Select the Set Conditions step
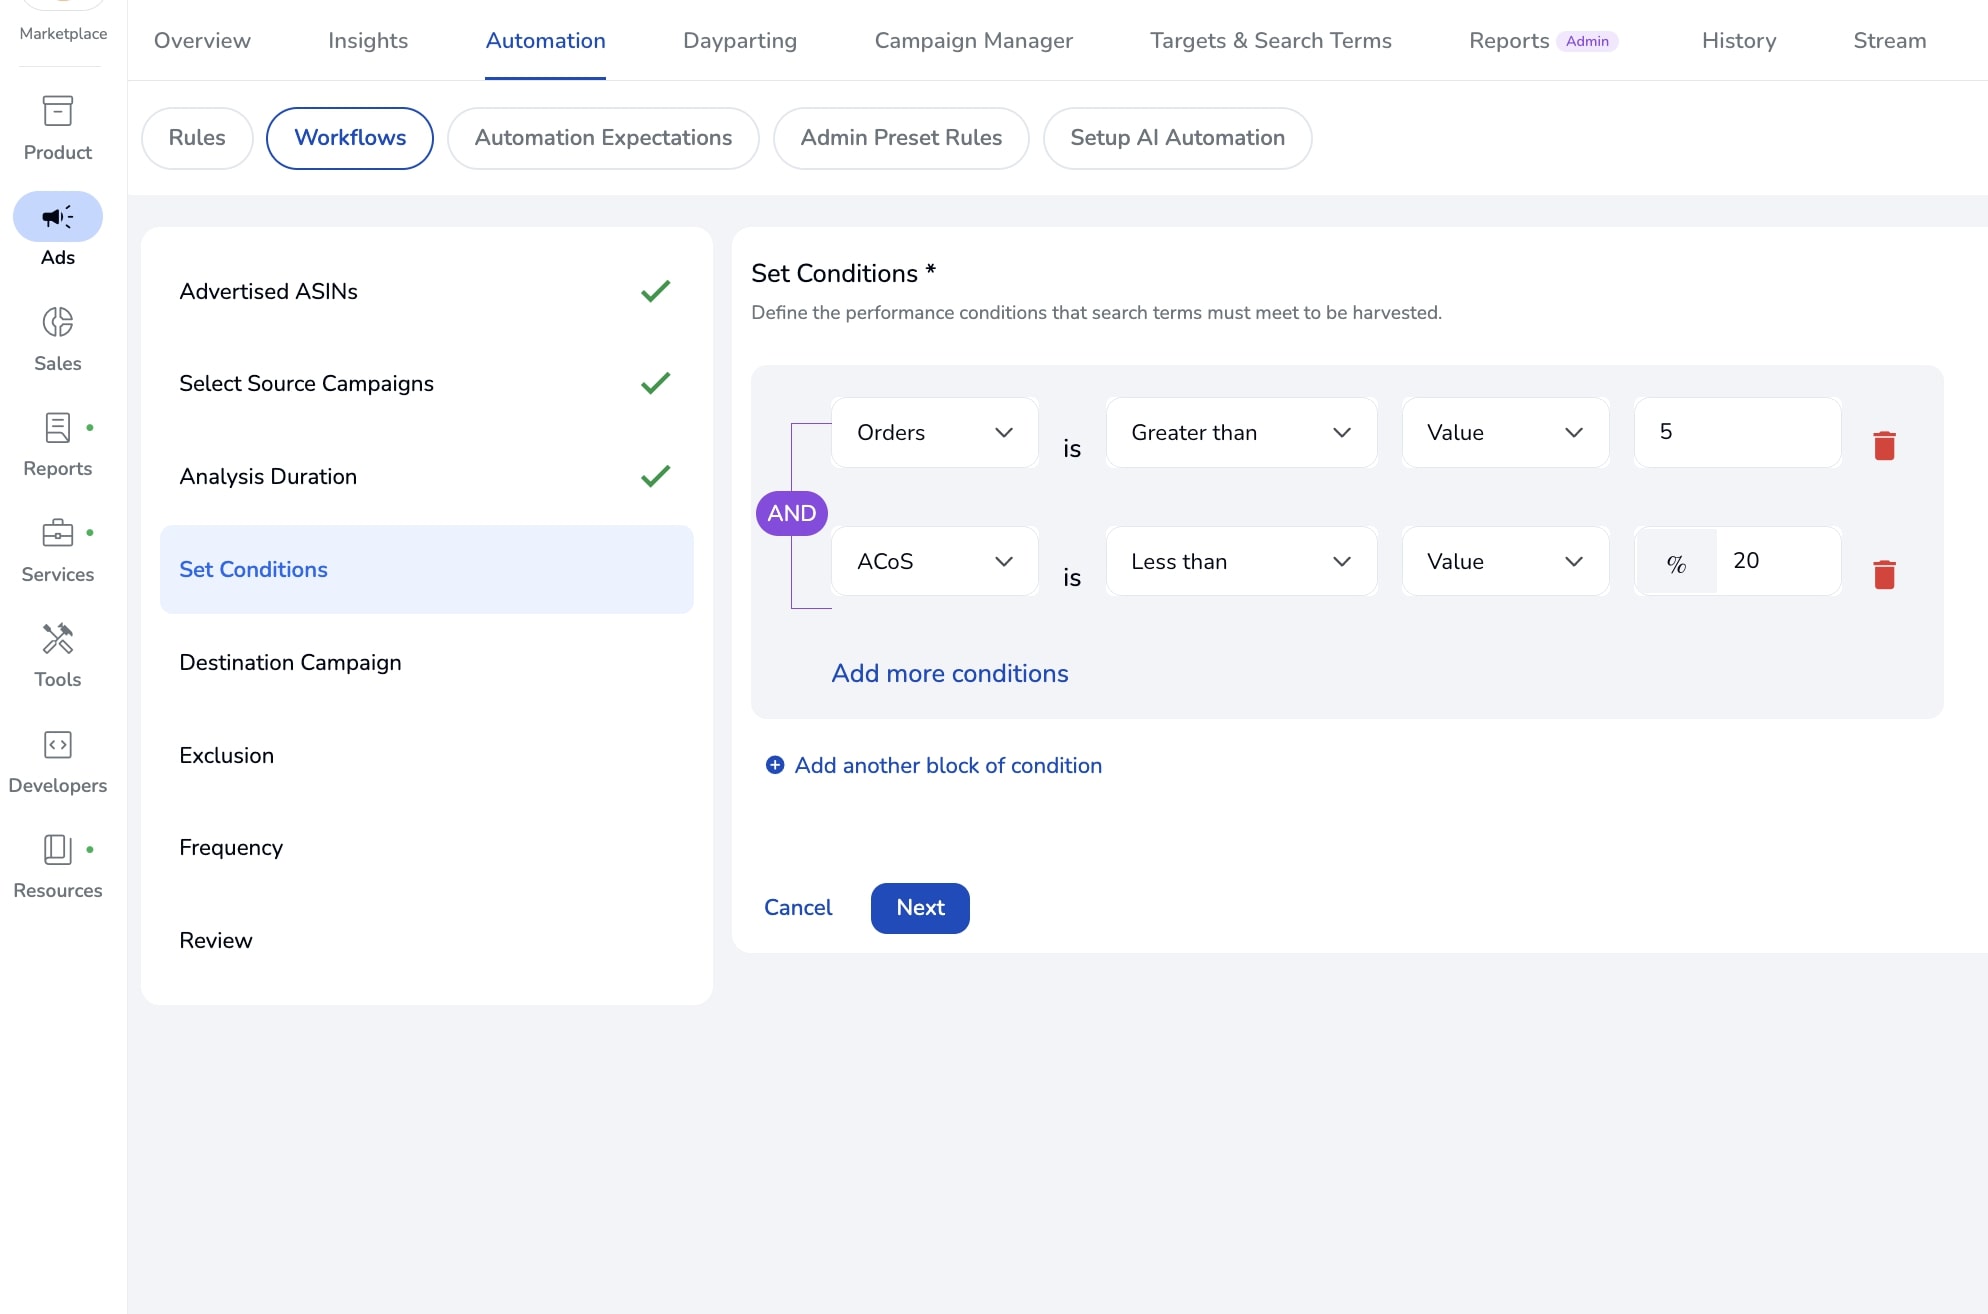This screenshot has width=1988, height=1314. pos(426,570)
